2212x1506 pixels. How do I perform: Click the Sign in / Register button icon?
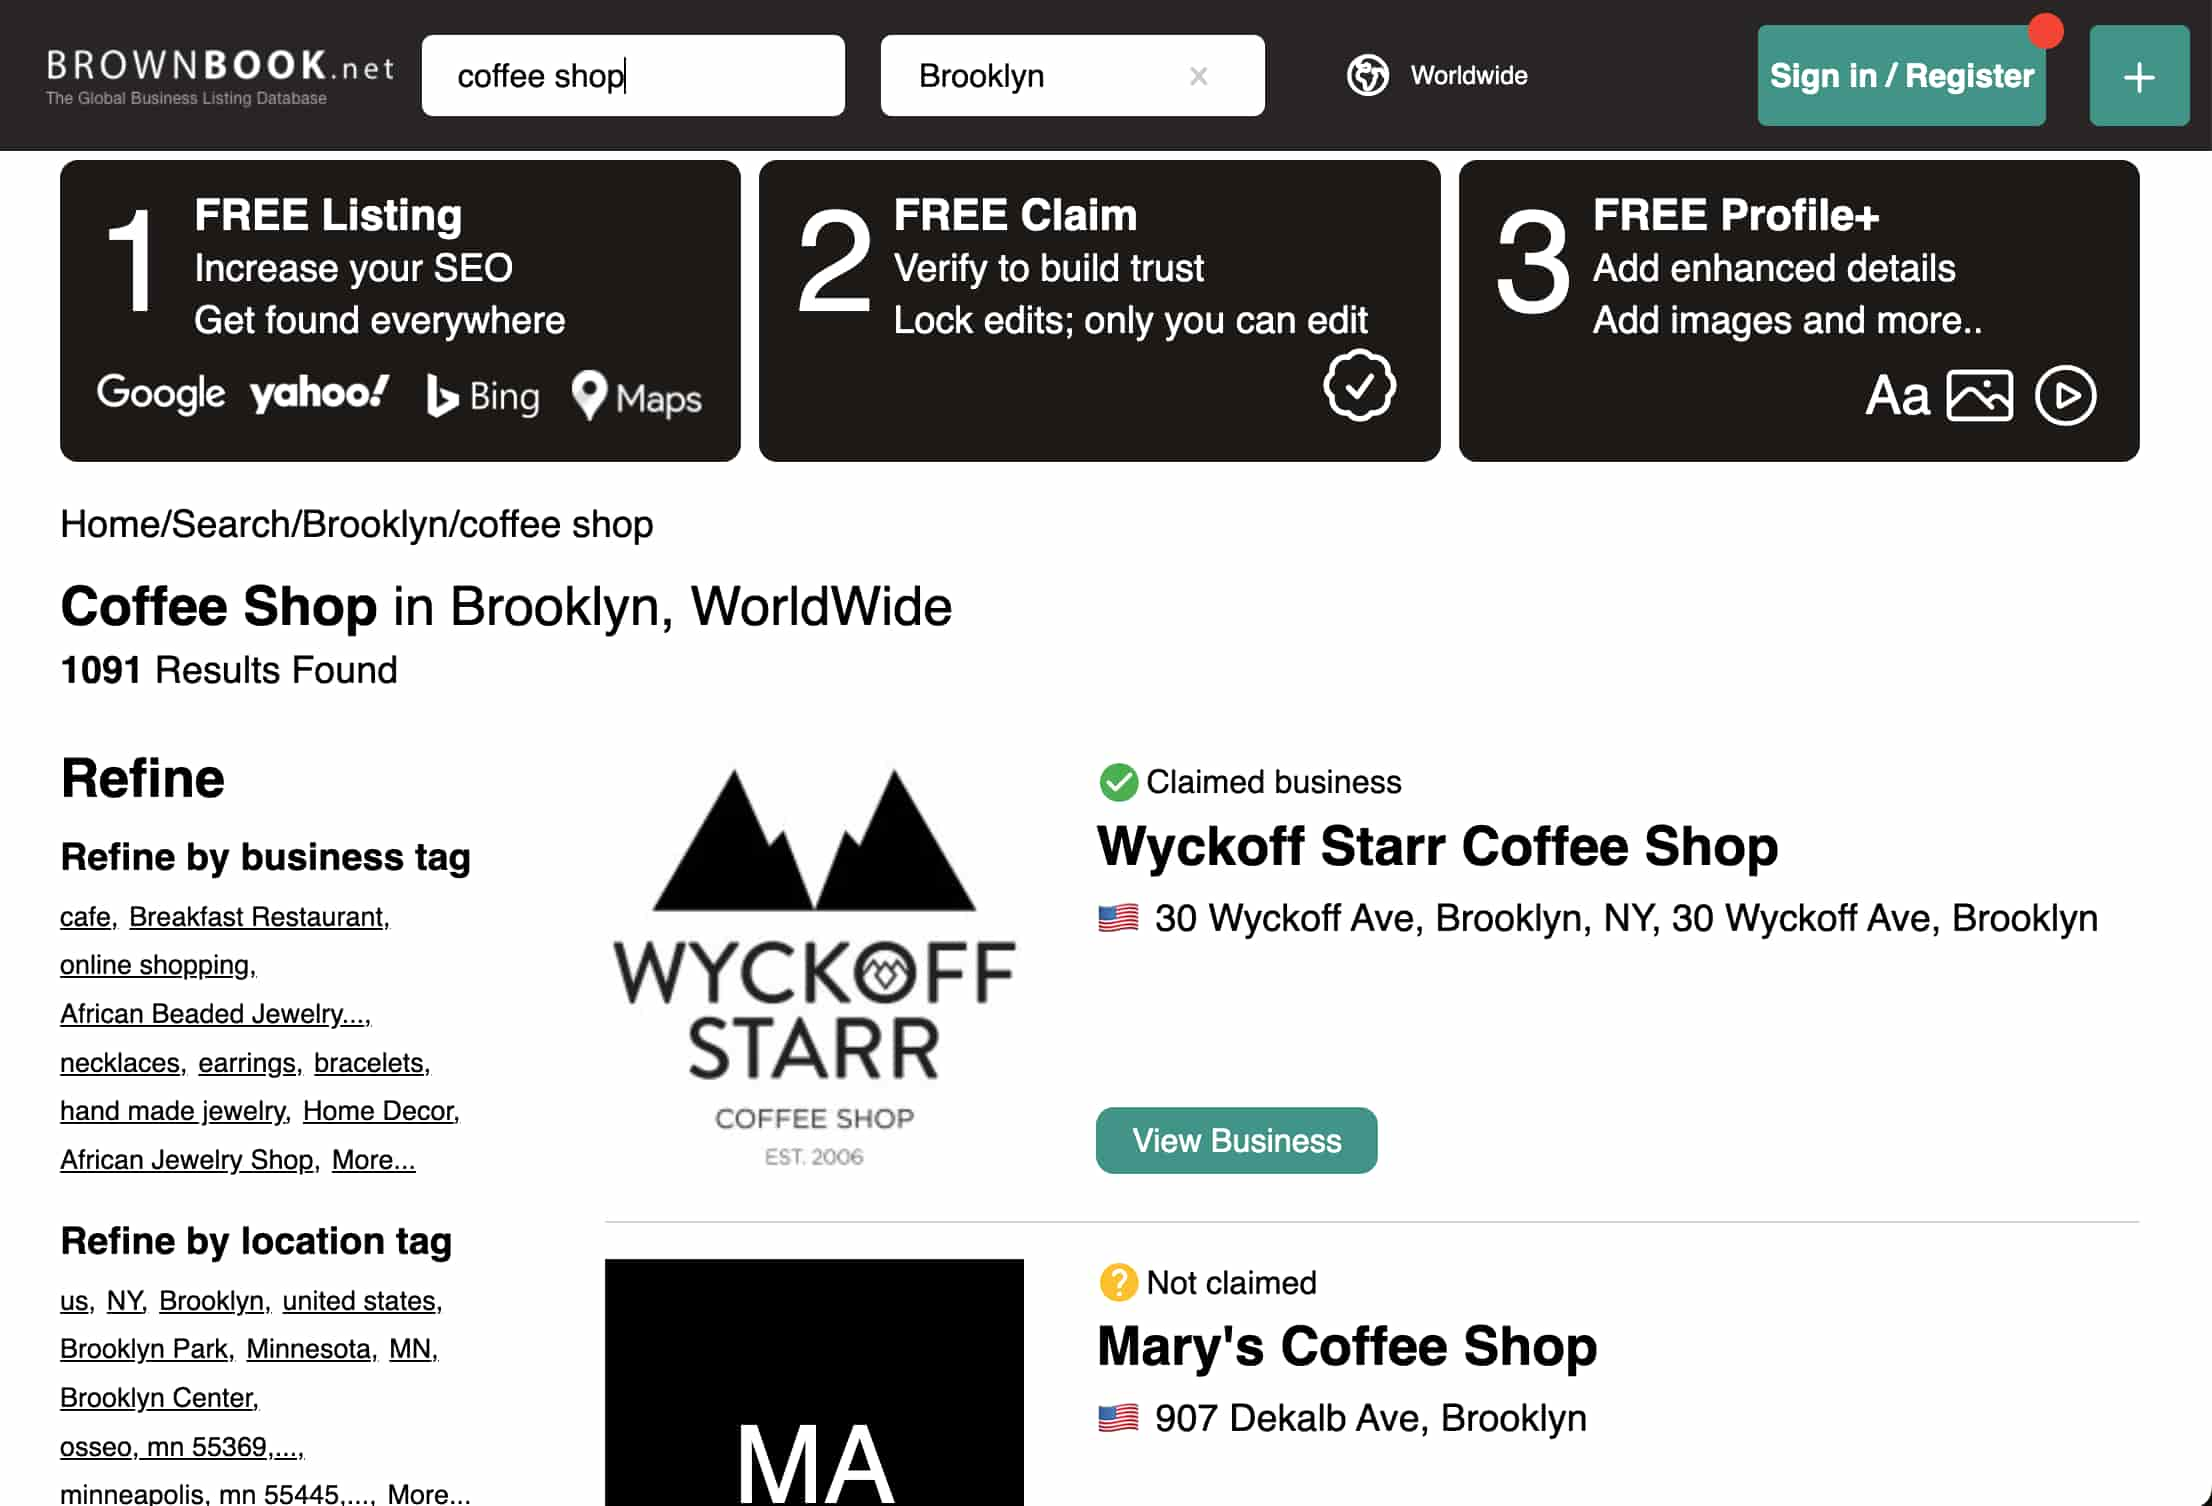coord(1901,74)
